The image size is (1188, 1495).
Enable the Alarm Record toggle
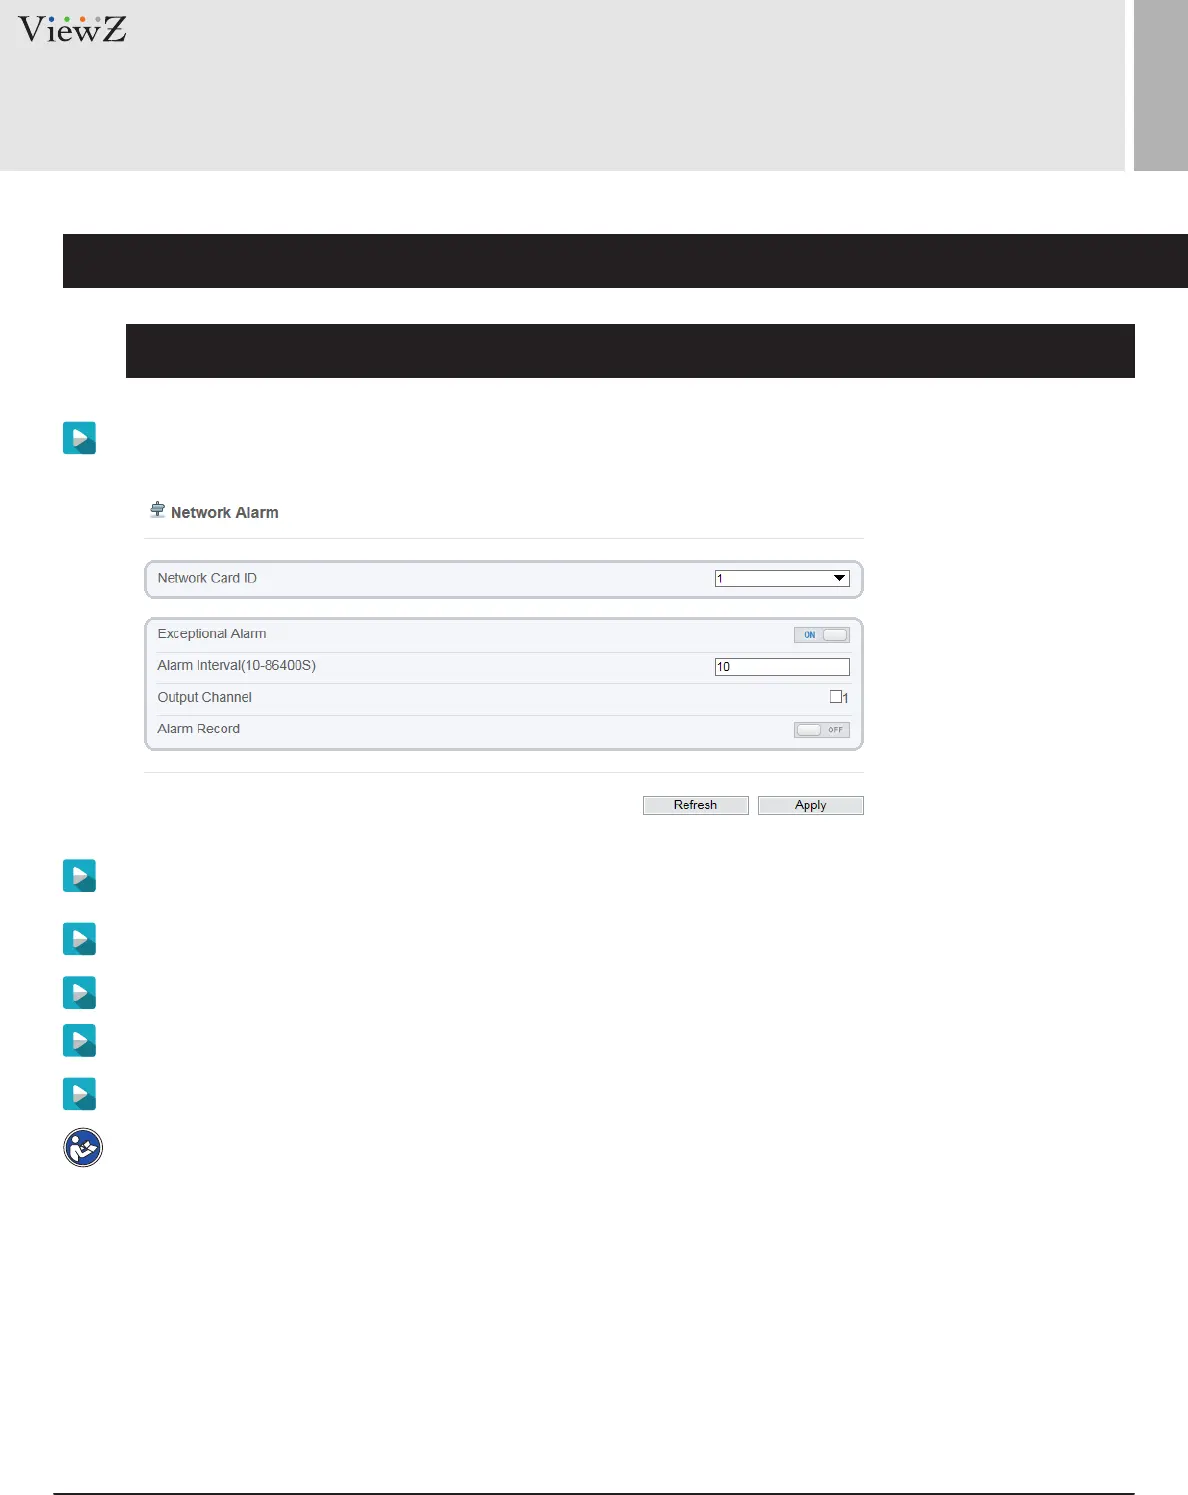click(821, 730)
